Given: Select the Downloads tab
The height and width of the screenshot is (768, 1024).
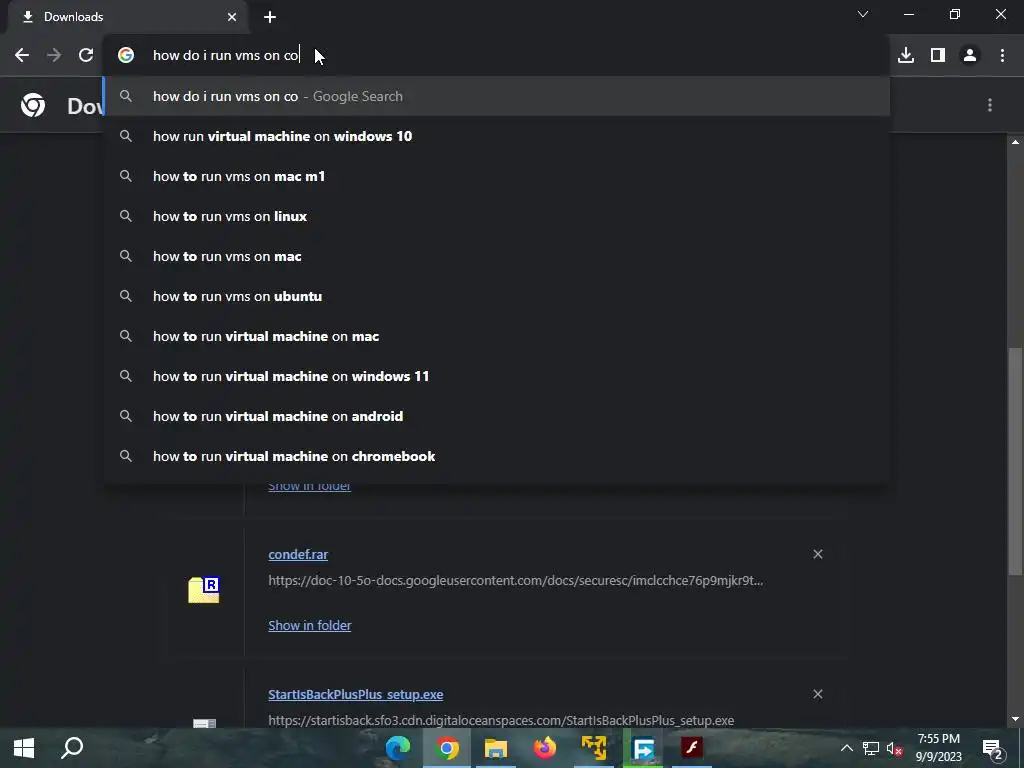Looking at the screenshot, I should (x=127, y=17).
